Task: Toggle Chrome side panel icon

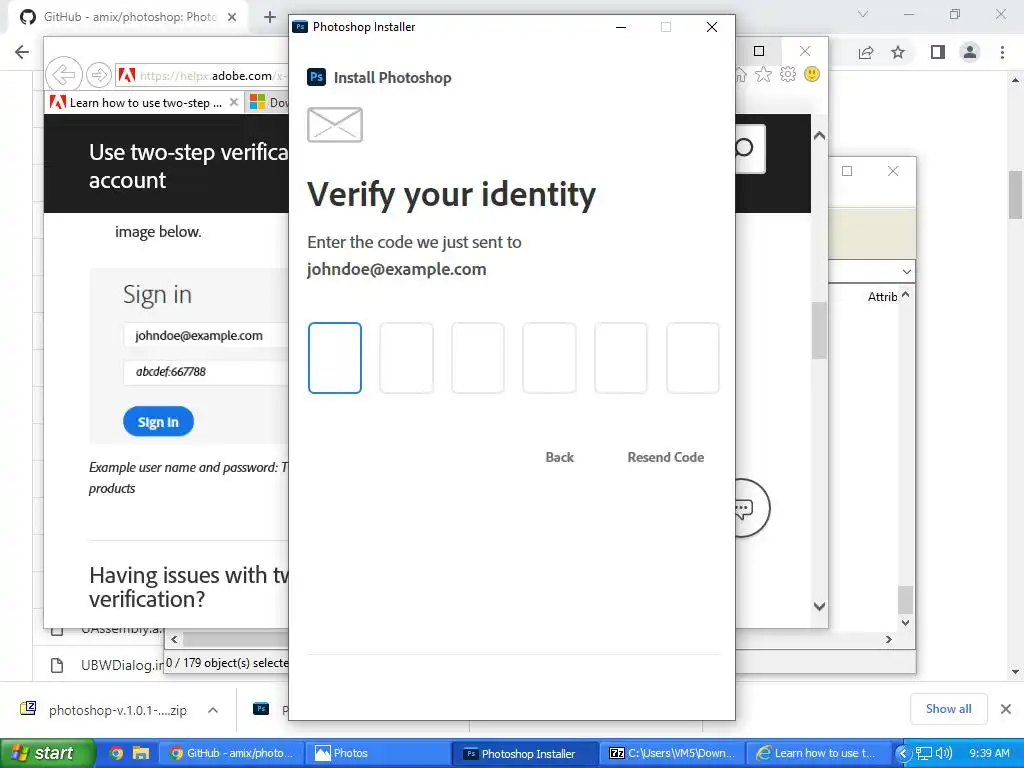Action: (x=938, y=52)
